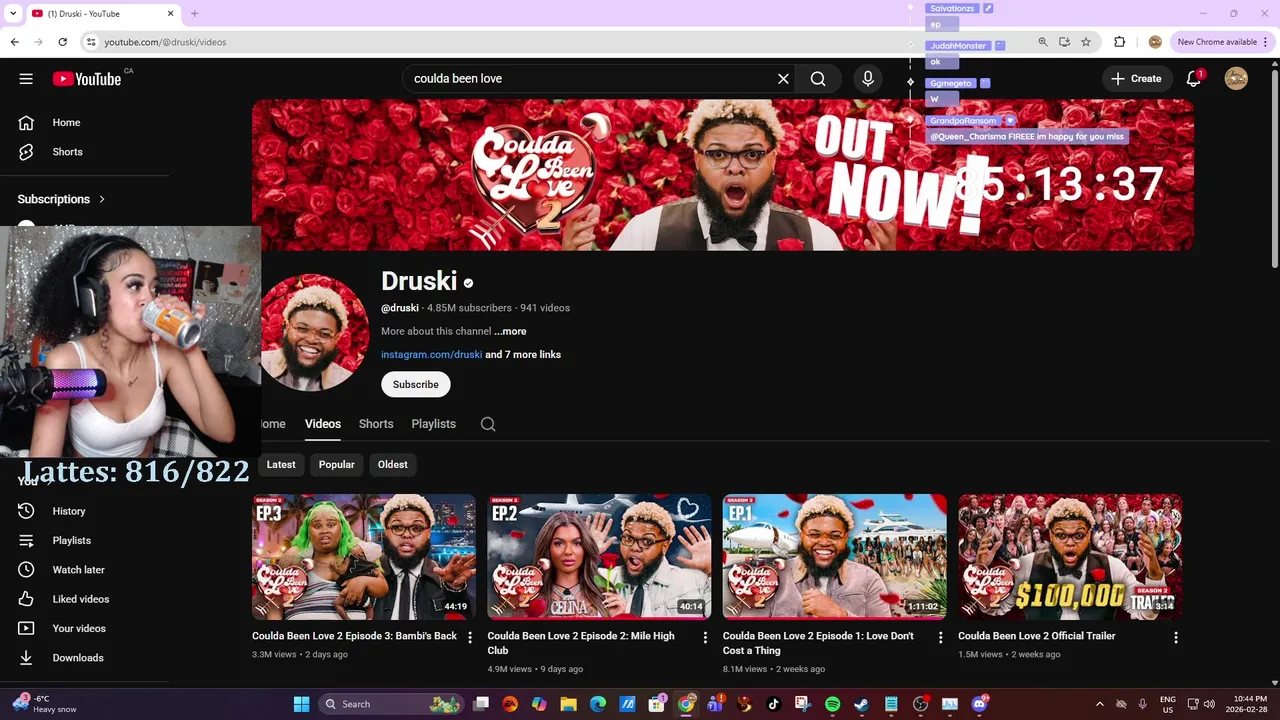The image size is (1280, 720).
Task: Sort videos by Latest
Action: [x=281, y=465]
